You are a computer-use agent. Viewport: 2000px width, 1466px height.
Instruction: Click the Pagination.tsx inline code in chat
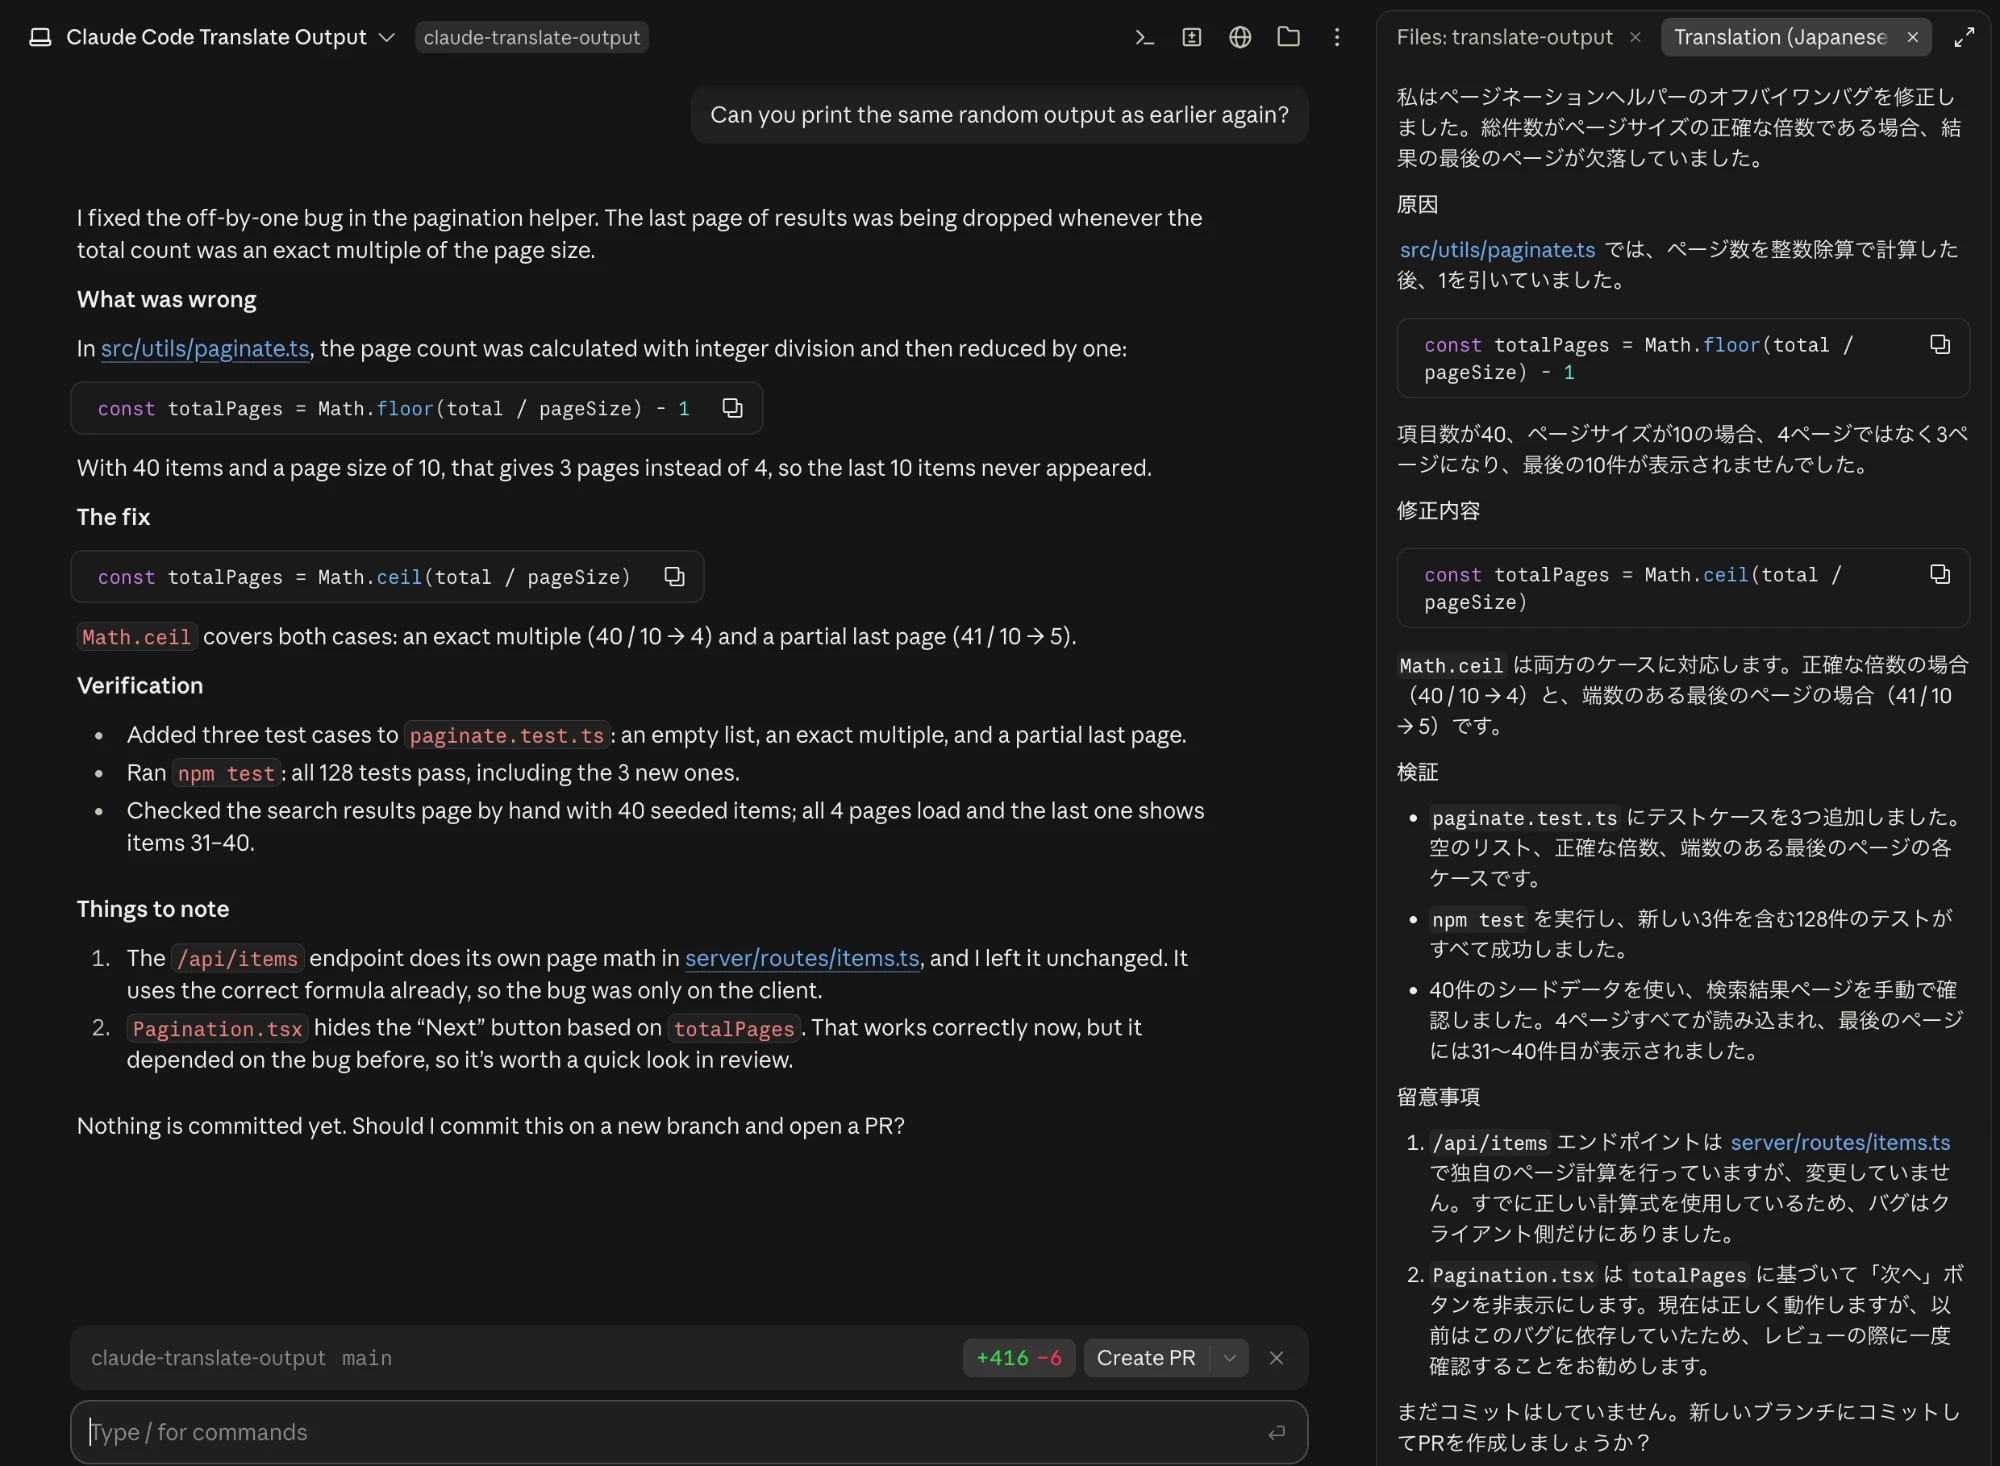click(217, 1029)
